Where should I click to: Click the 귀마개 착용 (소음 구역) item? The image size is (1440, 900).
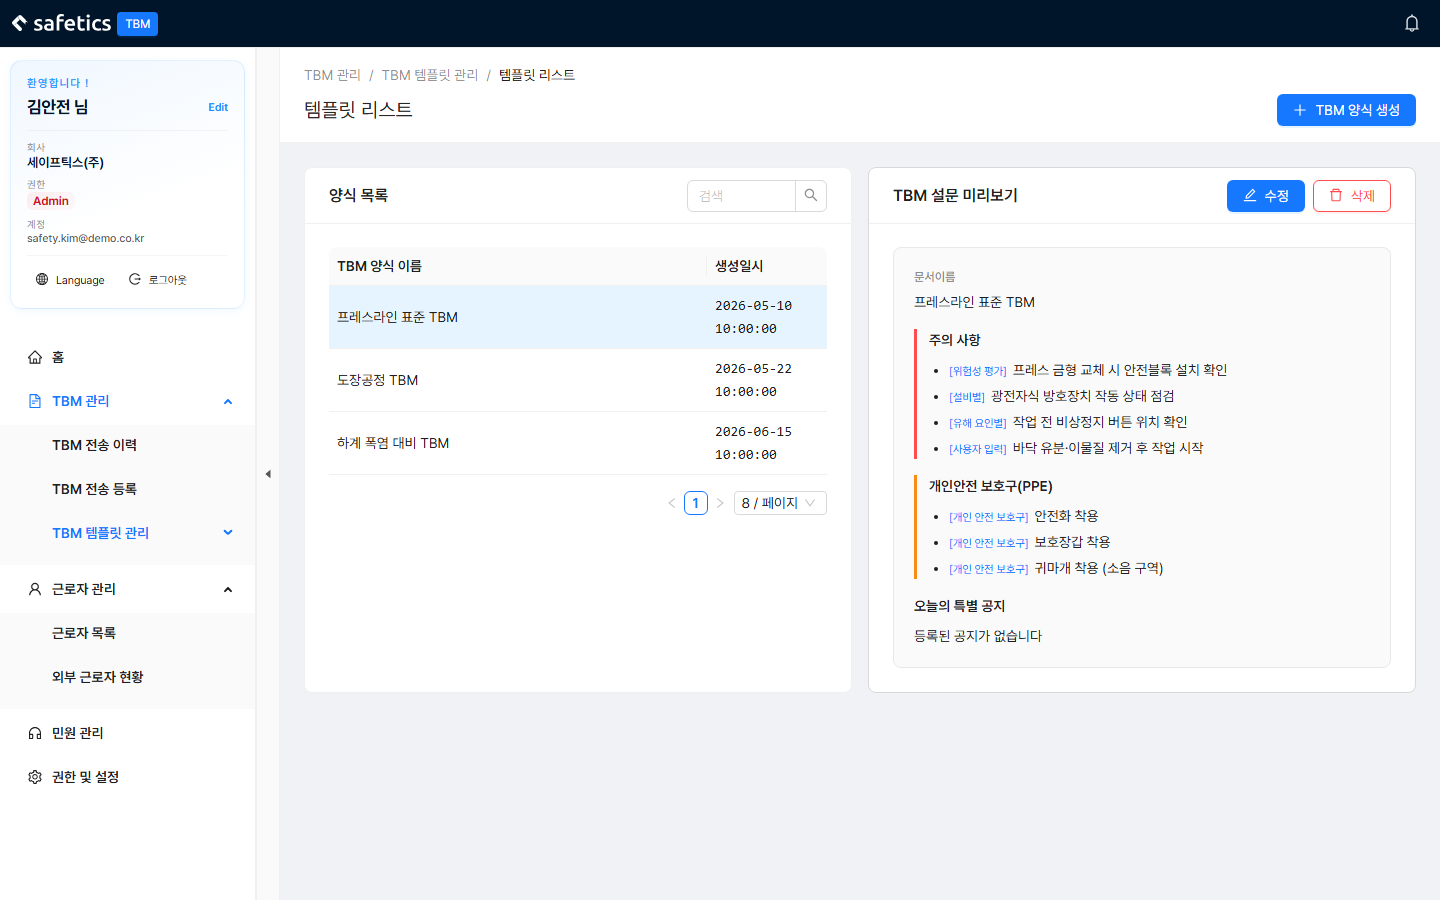point(1099,568)
